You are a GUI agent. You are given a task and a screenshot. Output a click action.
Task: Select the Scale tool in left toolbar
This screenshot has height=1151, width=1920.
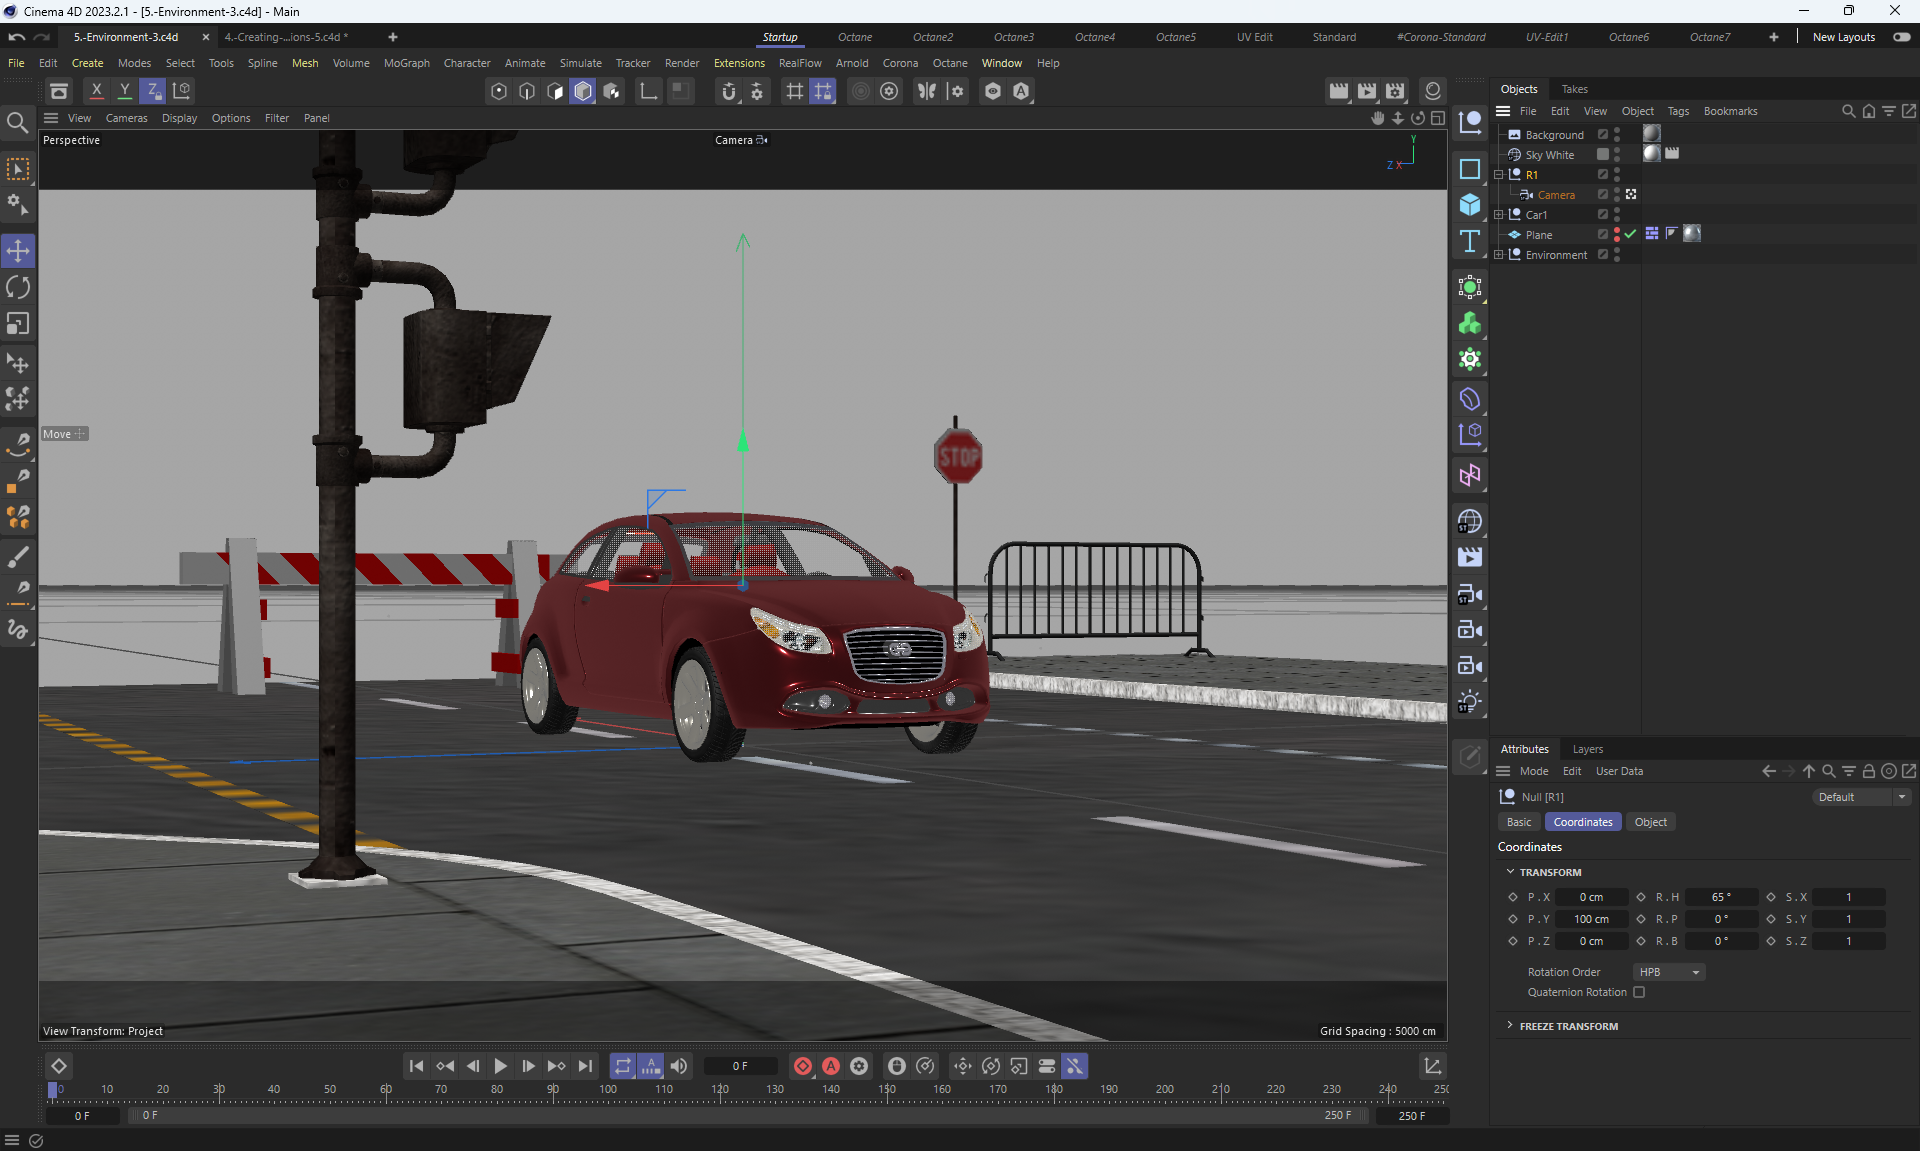18,324
